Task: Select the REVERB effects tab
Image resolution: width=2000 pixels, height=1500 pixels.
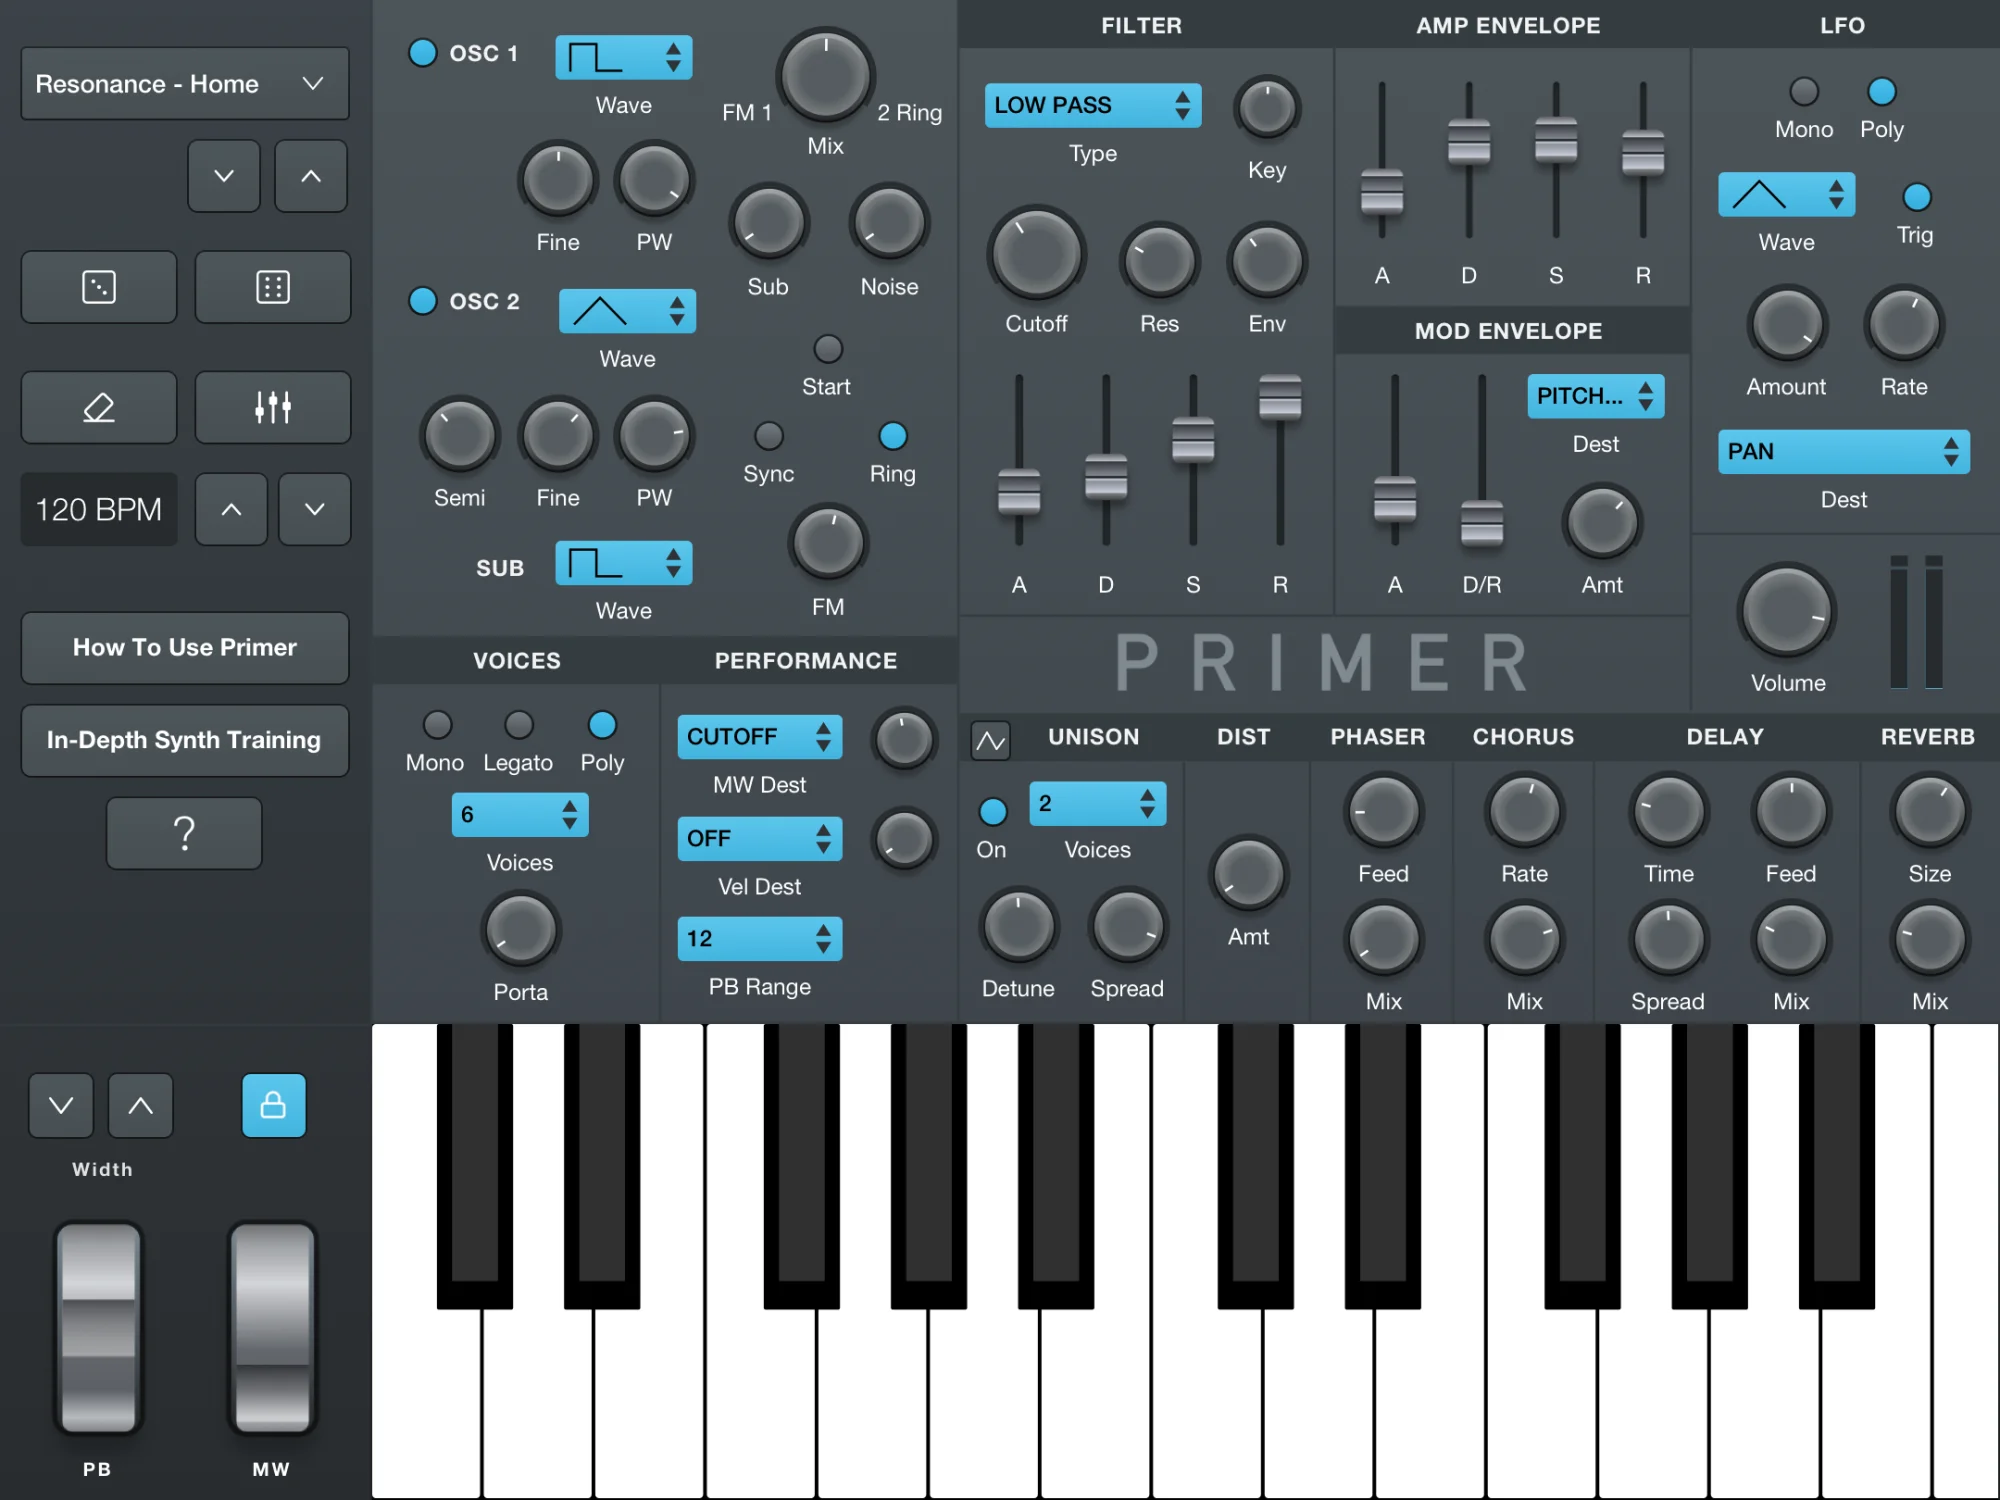Action: 1928,737
